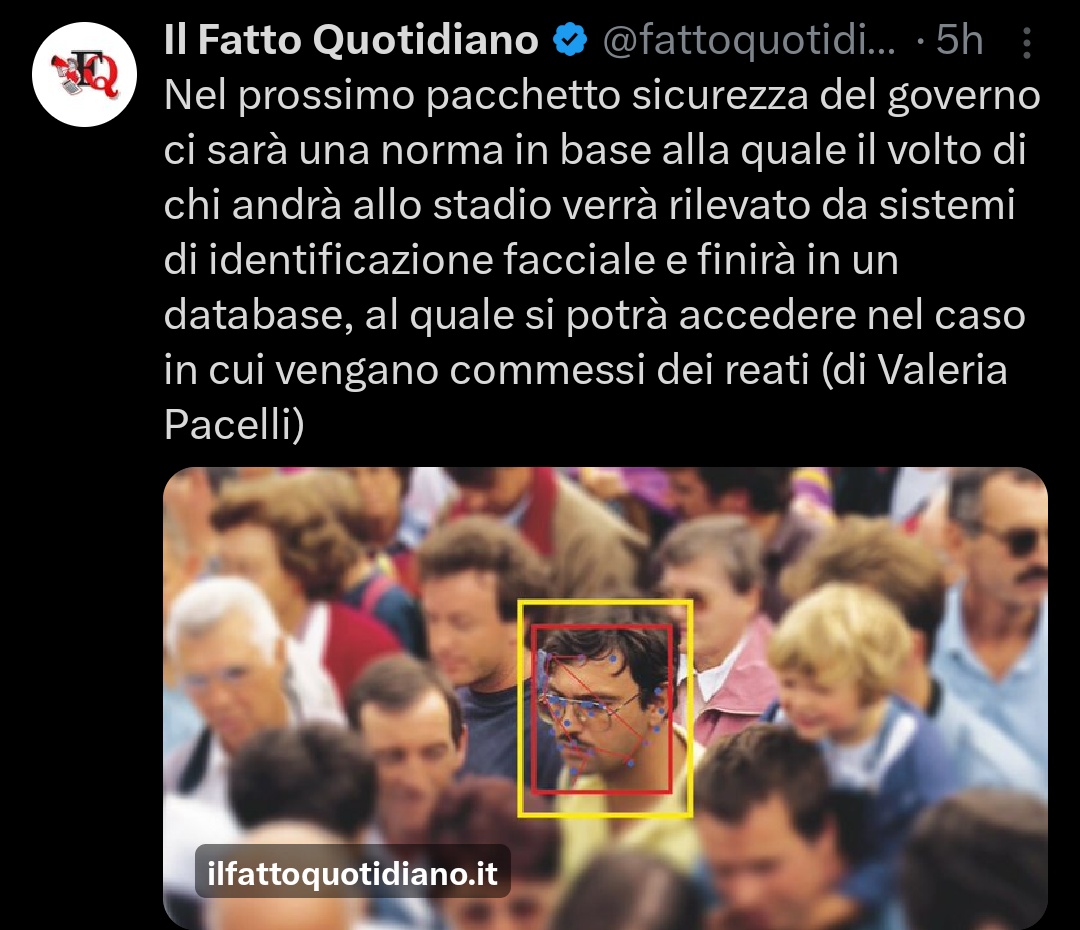Open the article preview card image
Screen dimensions: 1080x930
point(605,698)
